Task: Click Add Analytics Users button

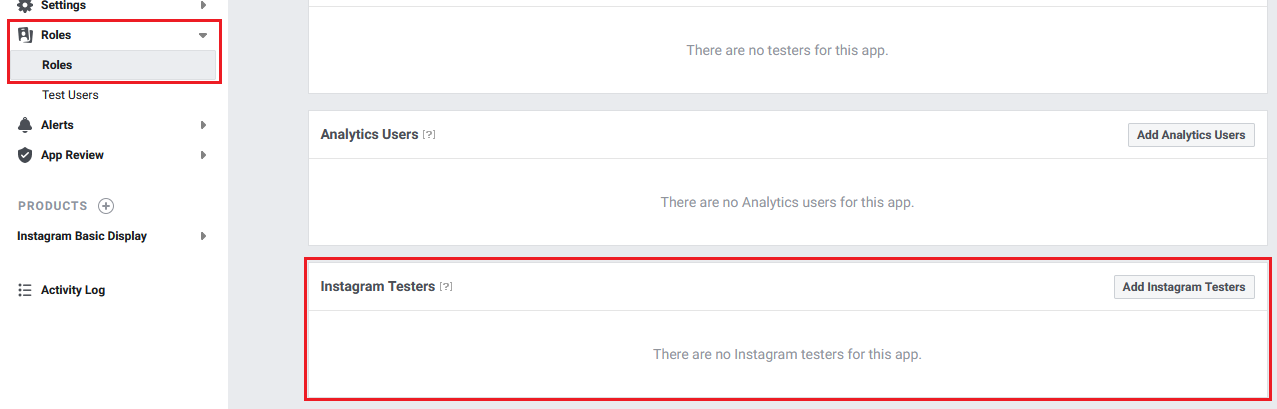Action: click(x=1191, y=135)
